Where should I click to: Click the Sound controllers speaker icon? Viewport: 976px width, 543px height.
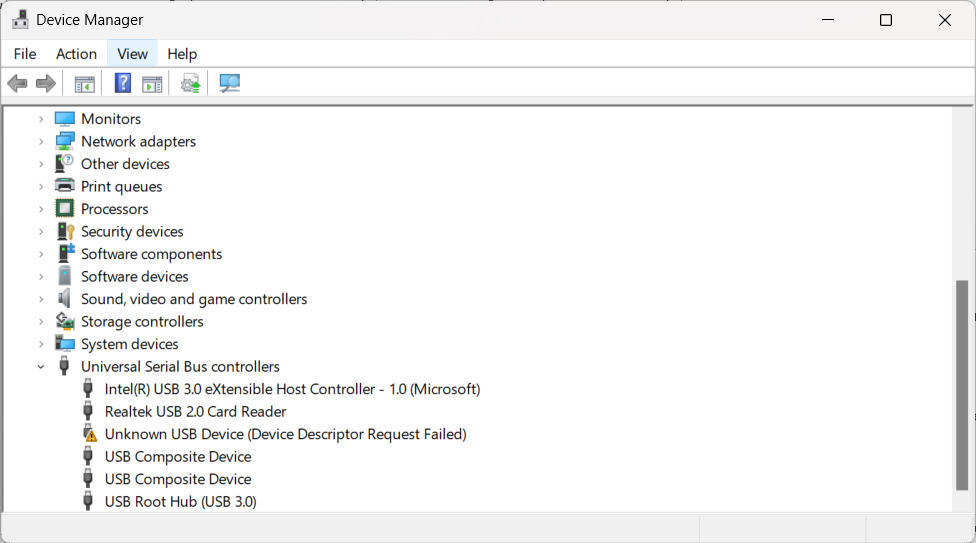(65, 298)
